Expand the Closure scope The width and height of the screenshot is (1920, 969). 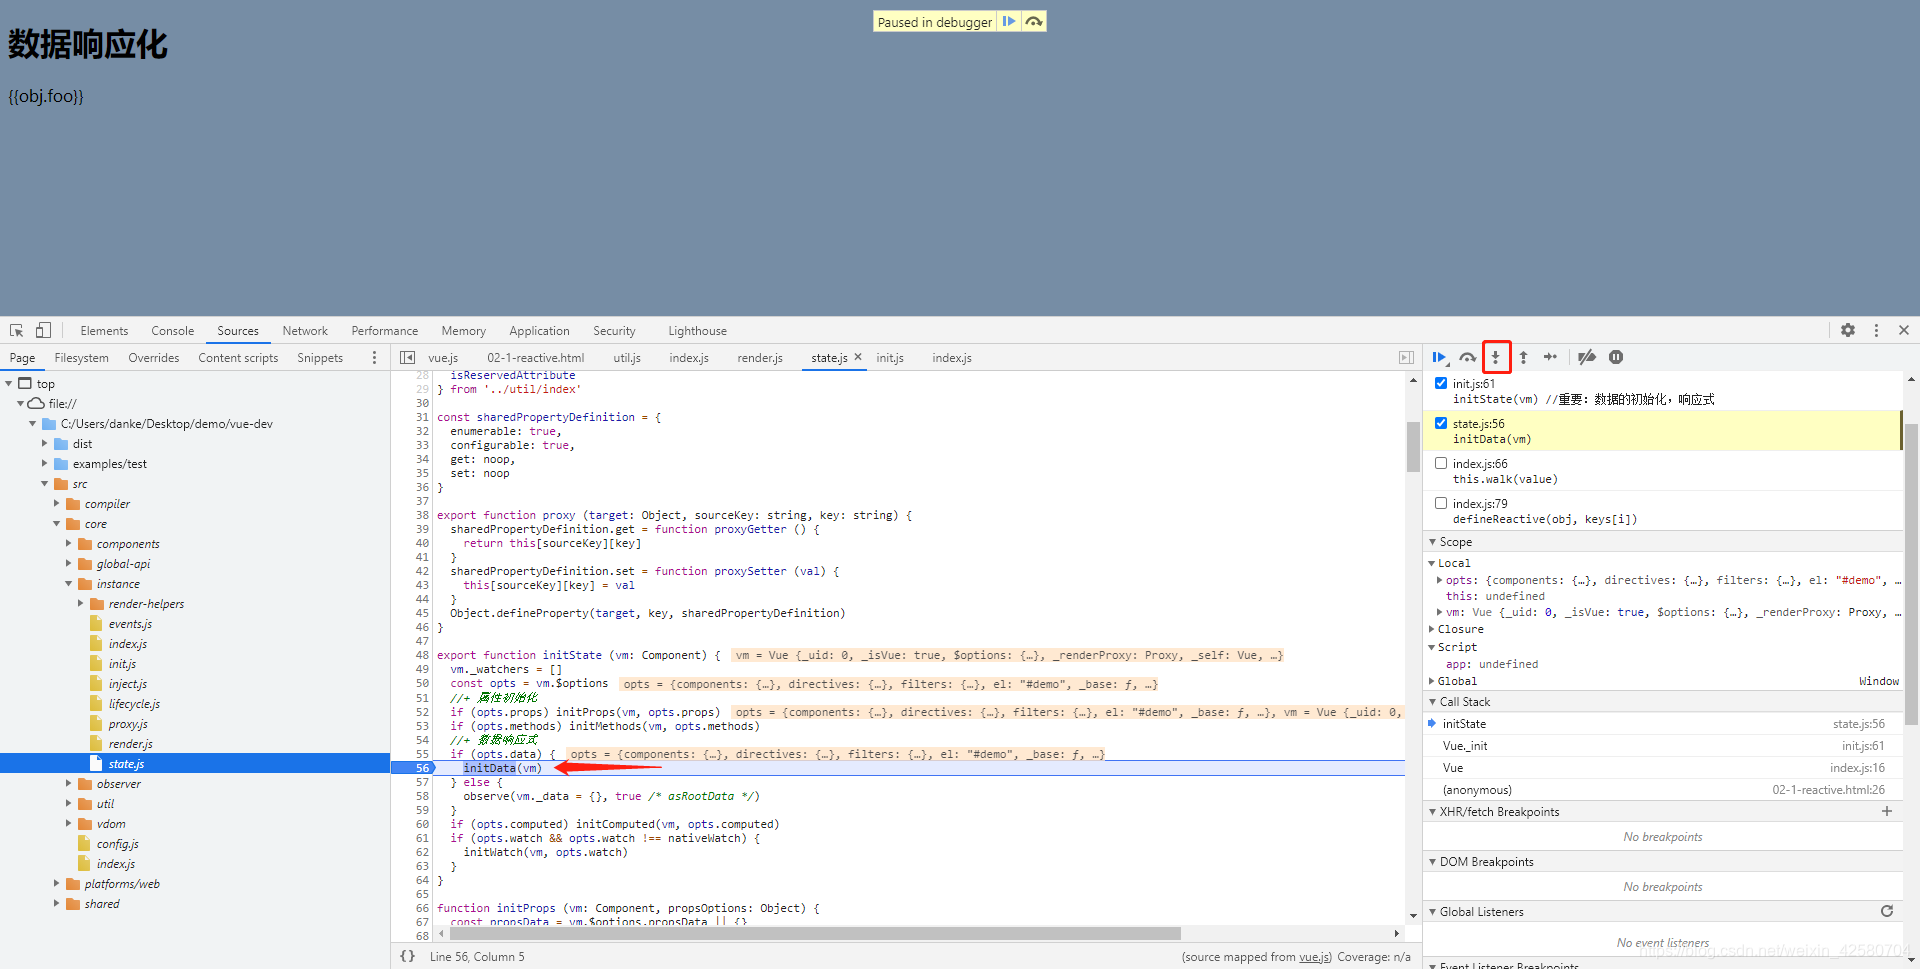(x=1431, y=629)
